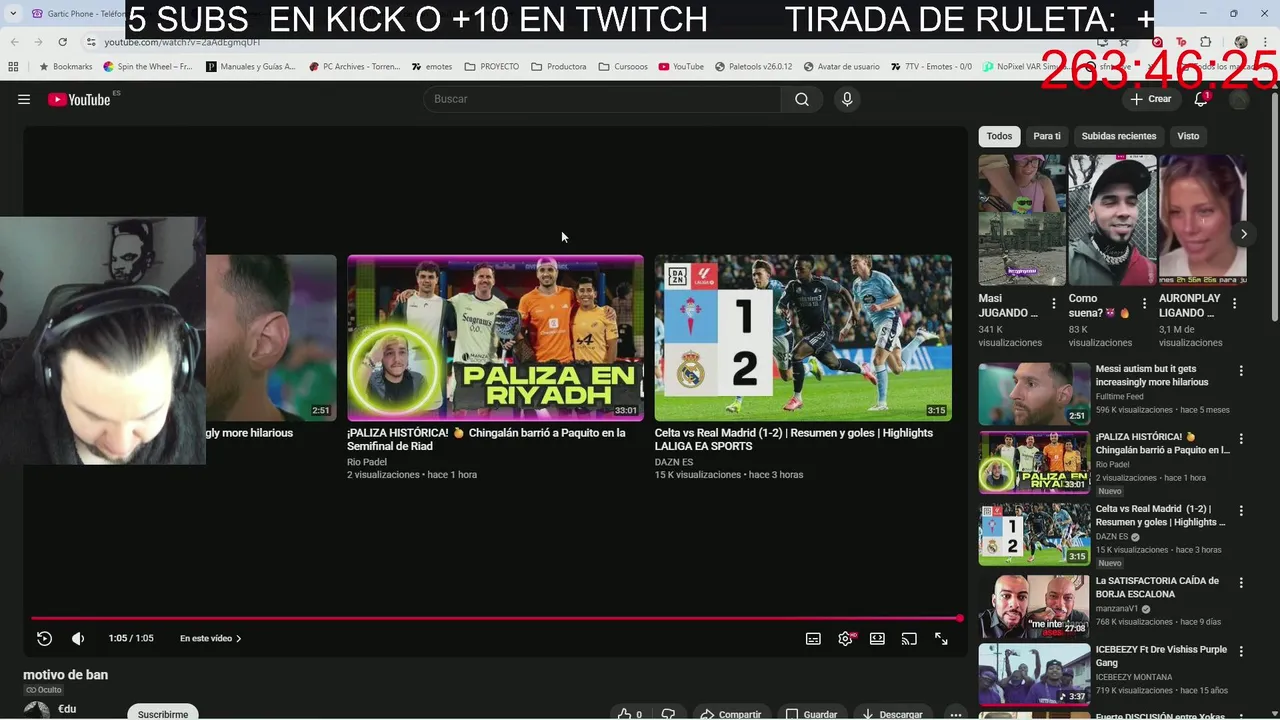Open options for Messi autism video

pos(1241,370)
